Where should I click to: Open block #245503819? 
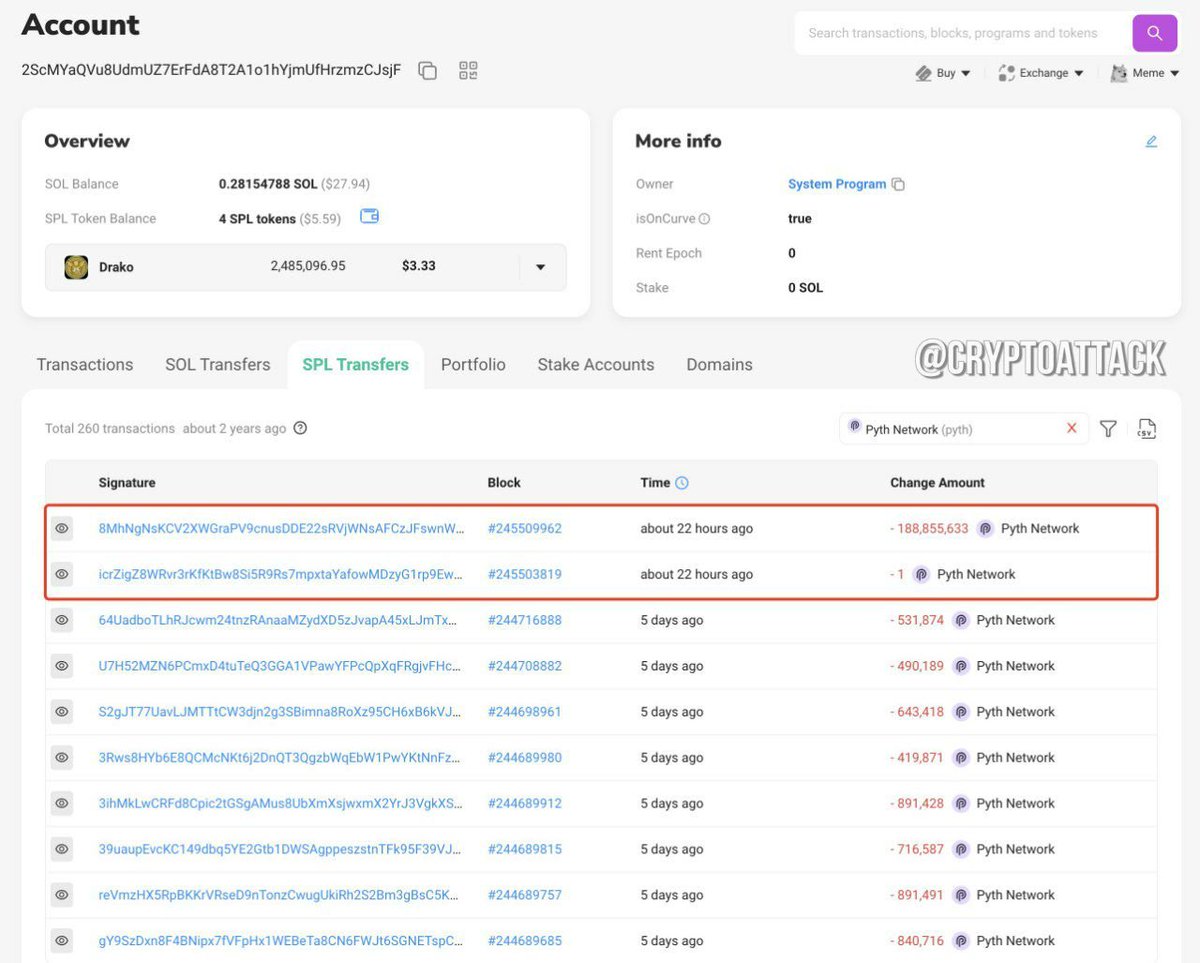(525, 575)
